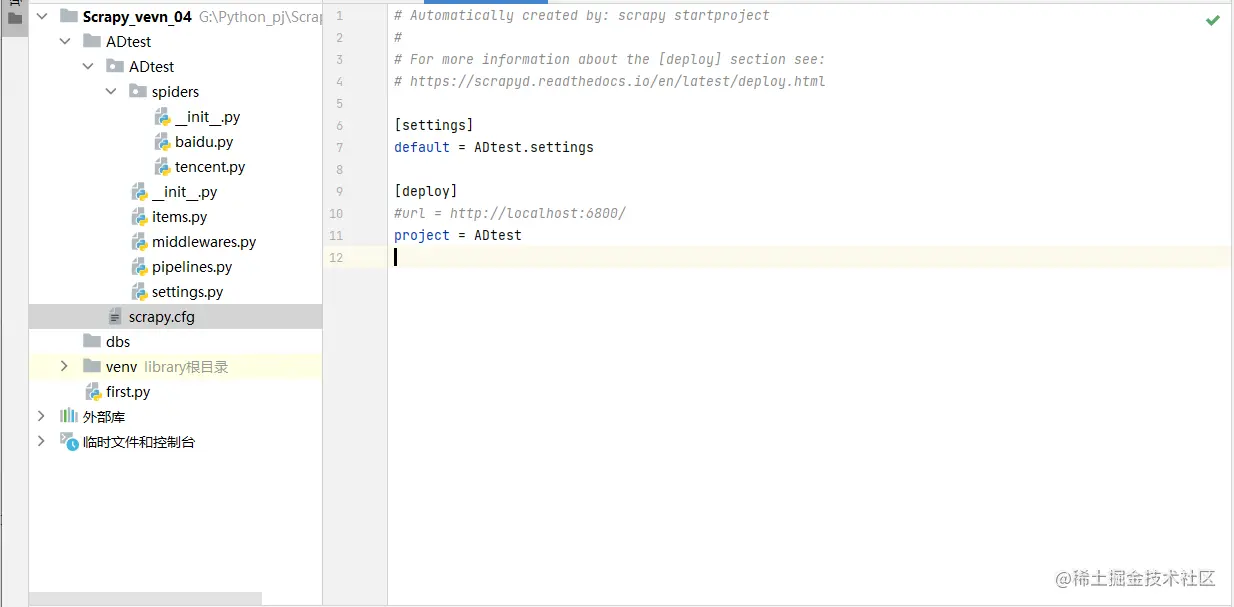Select settings.py in the project tree

point(188,291)
